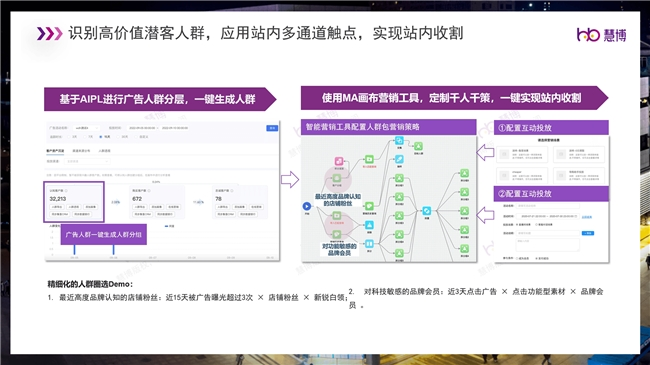Click the ②配置互动投放 header

[551, 194]
